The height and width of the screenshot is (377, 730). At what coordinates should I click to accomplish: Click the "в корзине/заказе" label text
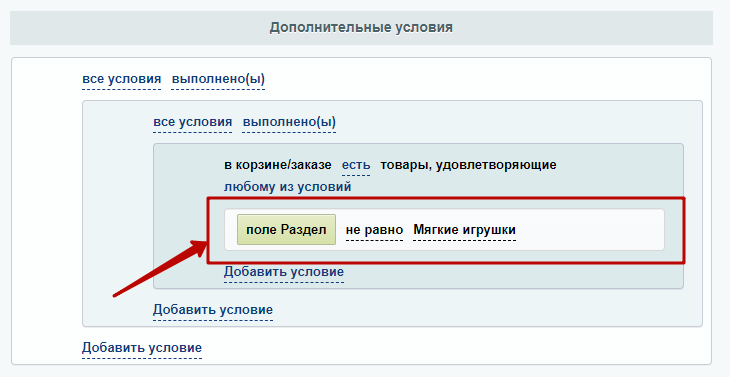click(278, 165)
